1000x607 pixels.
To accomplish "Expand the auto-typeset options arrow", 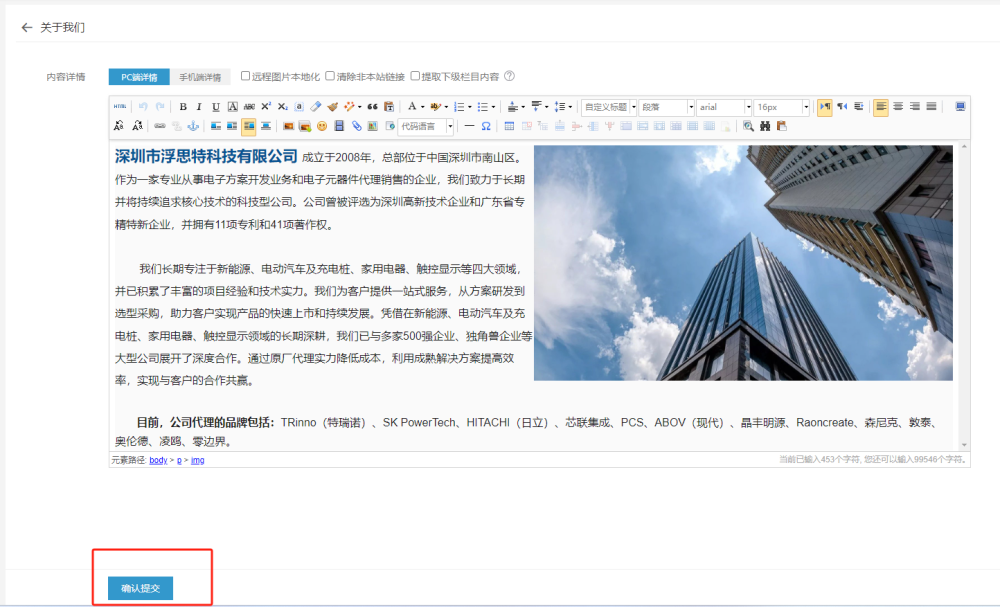I will click(360, 107).
